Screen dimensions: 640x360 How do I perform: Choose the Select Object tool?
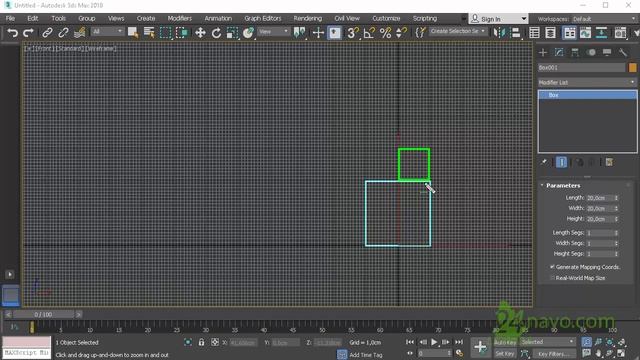coord(133,33)
